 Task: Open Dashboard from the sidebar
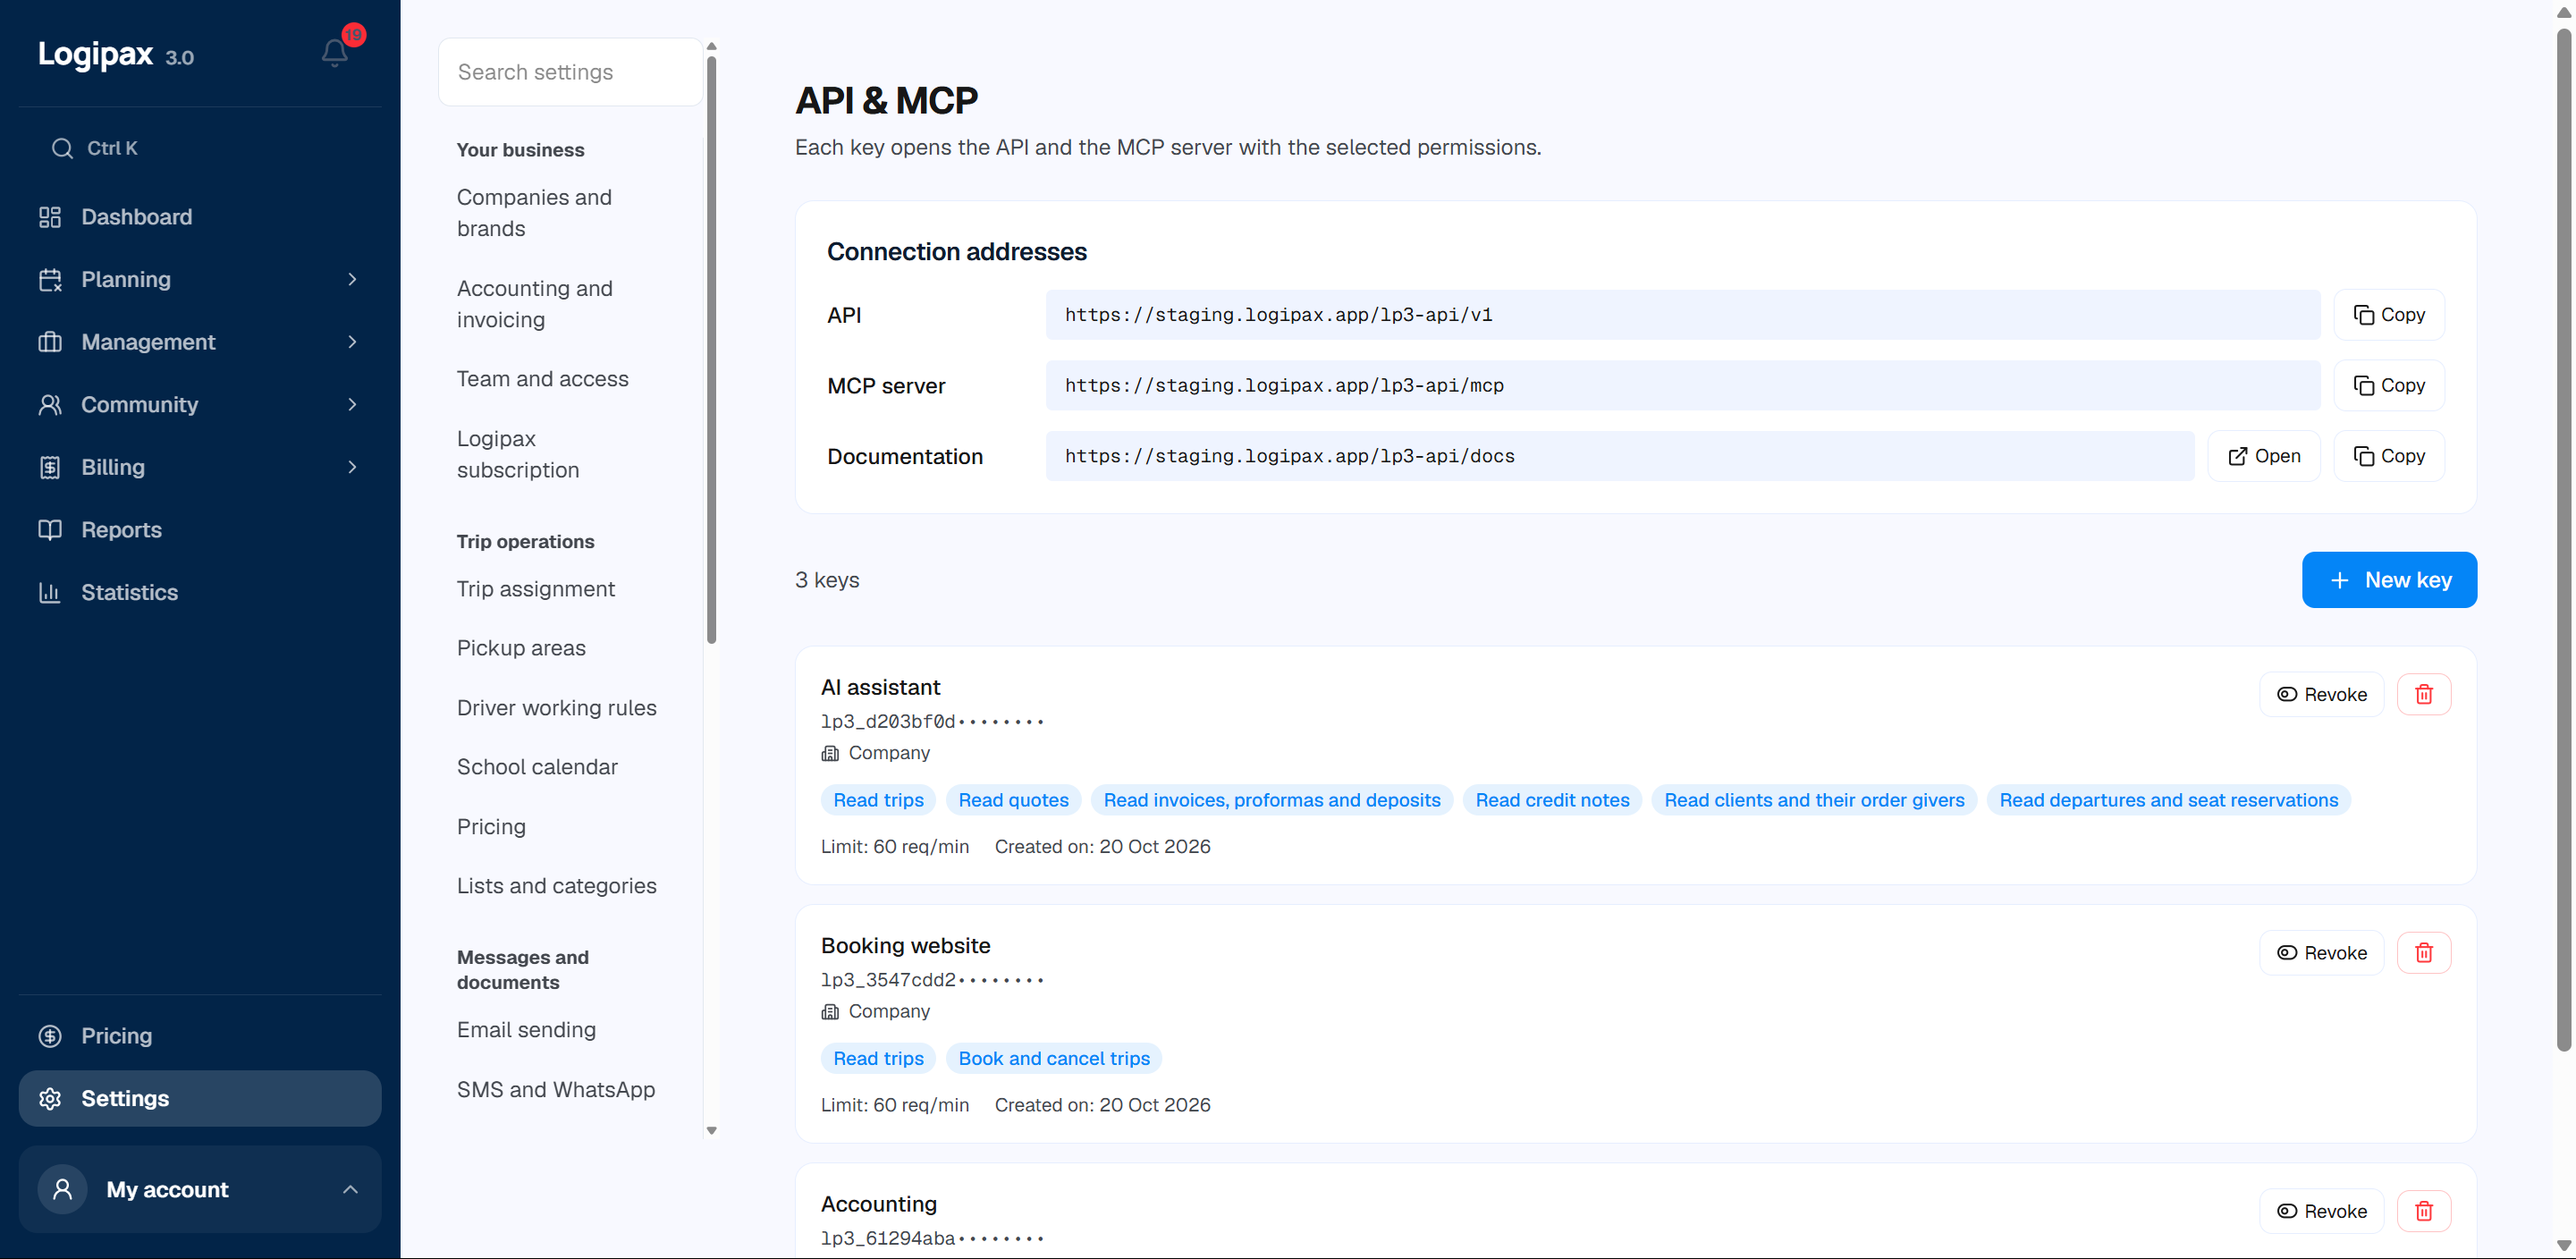click(199, 217)
